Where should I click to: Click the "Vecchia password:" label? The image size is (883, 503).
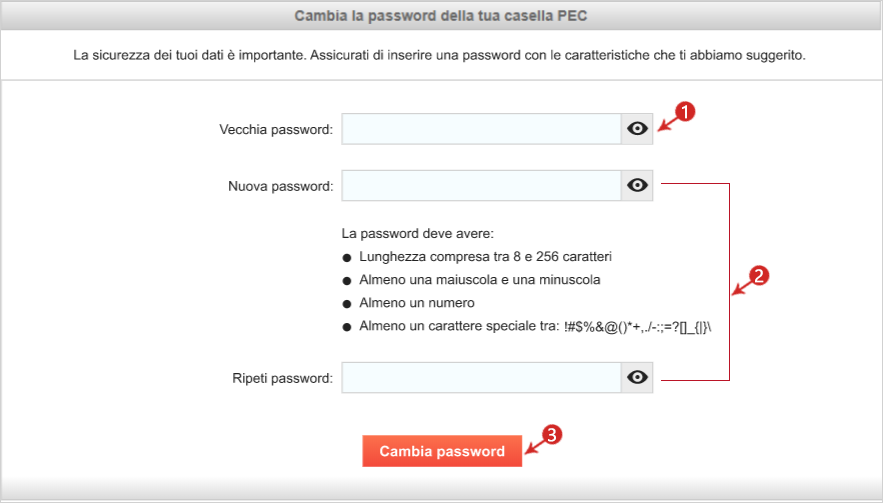click(276, 130)
